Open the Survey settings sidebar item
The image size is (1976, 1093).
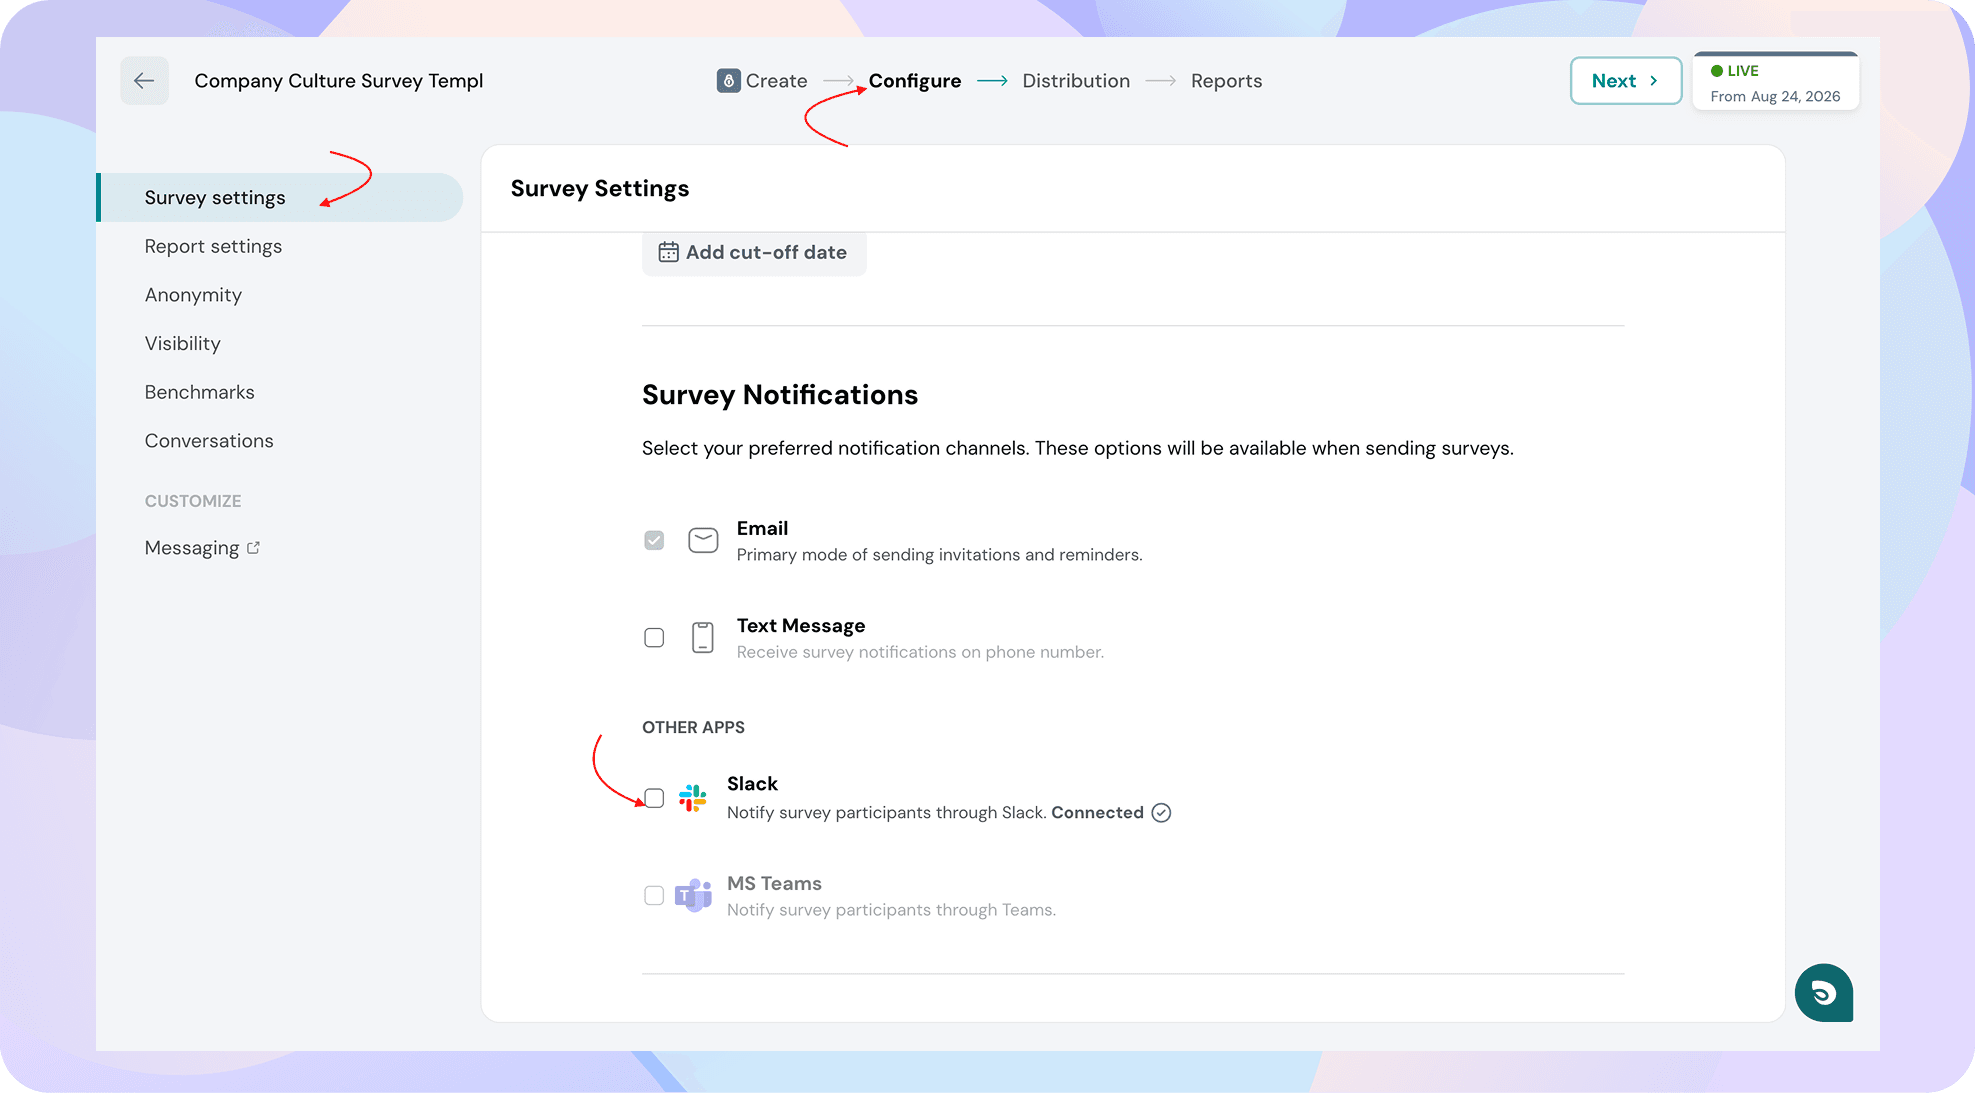(x=280, y=198)
